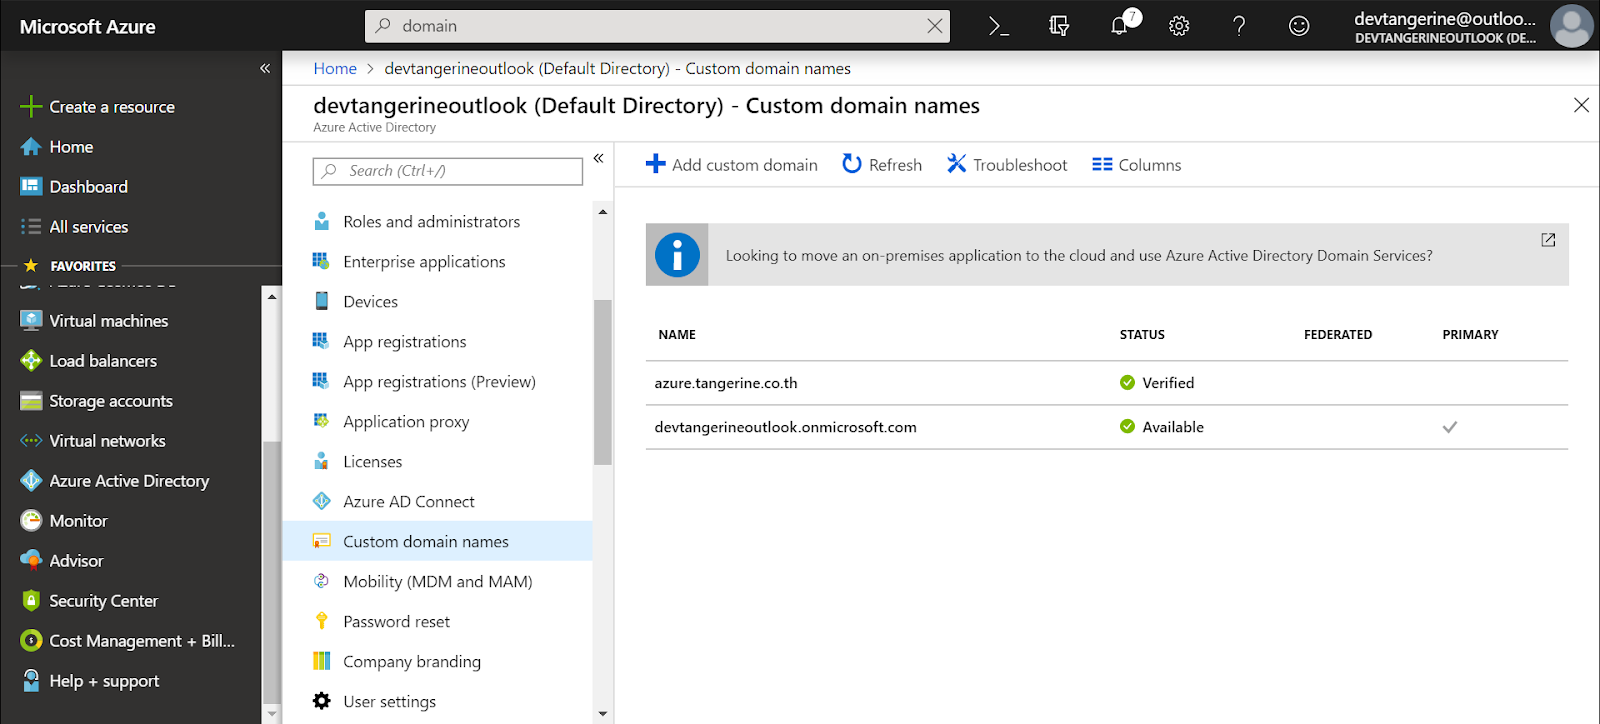
Task: Open account avatar menu
Action: tap(1571, 26)
